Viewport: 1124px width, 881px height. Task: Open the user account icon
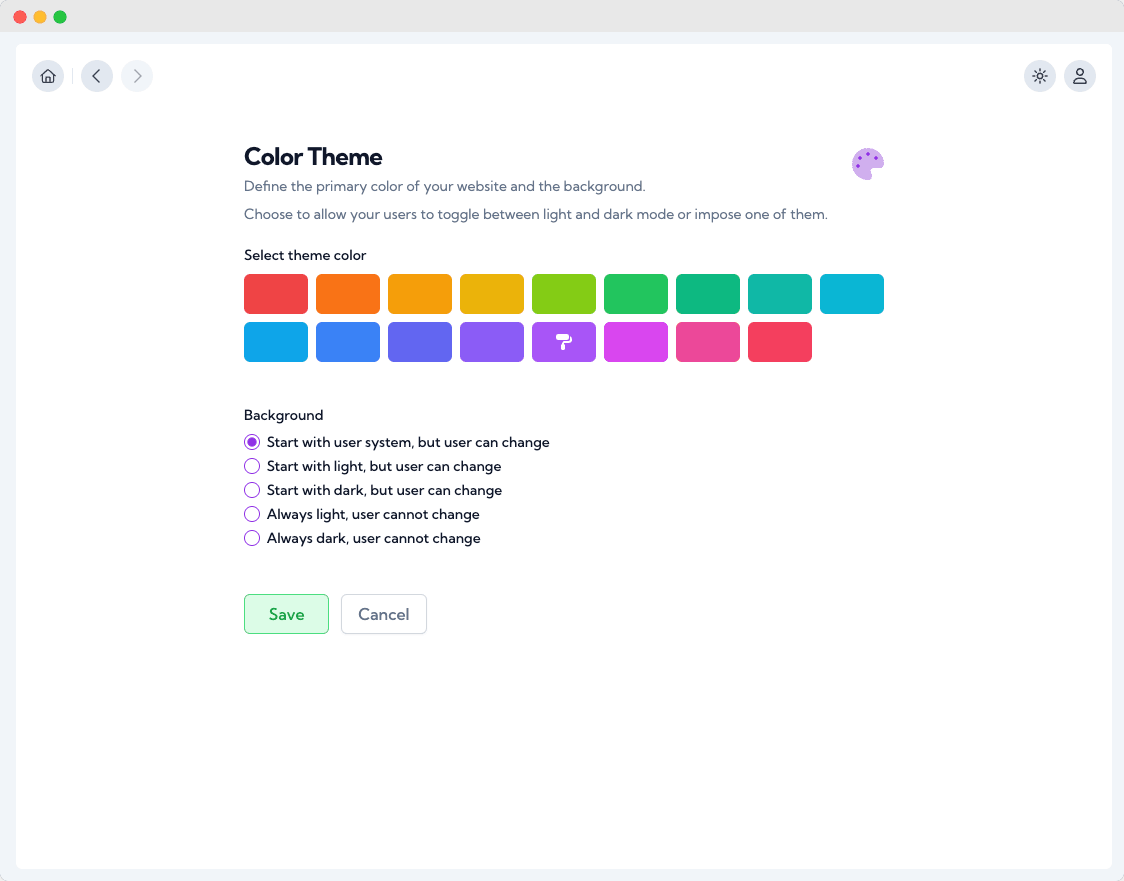[x=1080, y=76]
